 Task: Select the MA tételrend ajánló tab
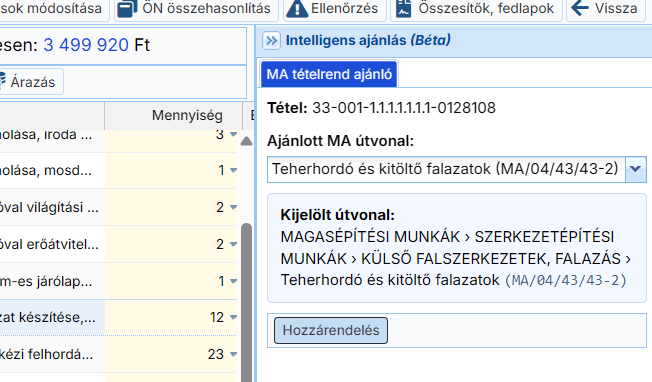tap(329, 74)
